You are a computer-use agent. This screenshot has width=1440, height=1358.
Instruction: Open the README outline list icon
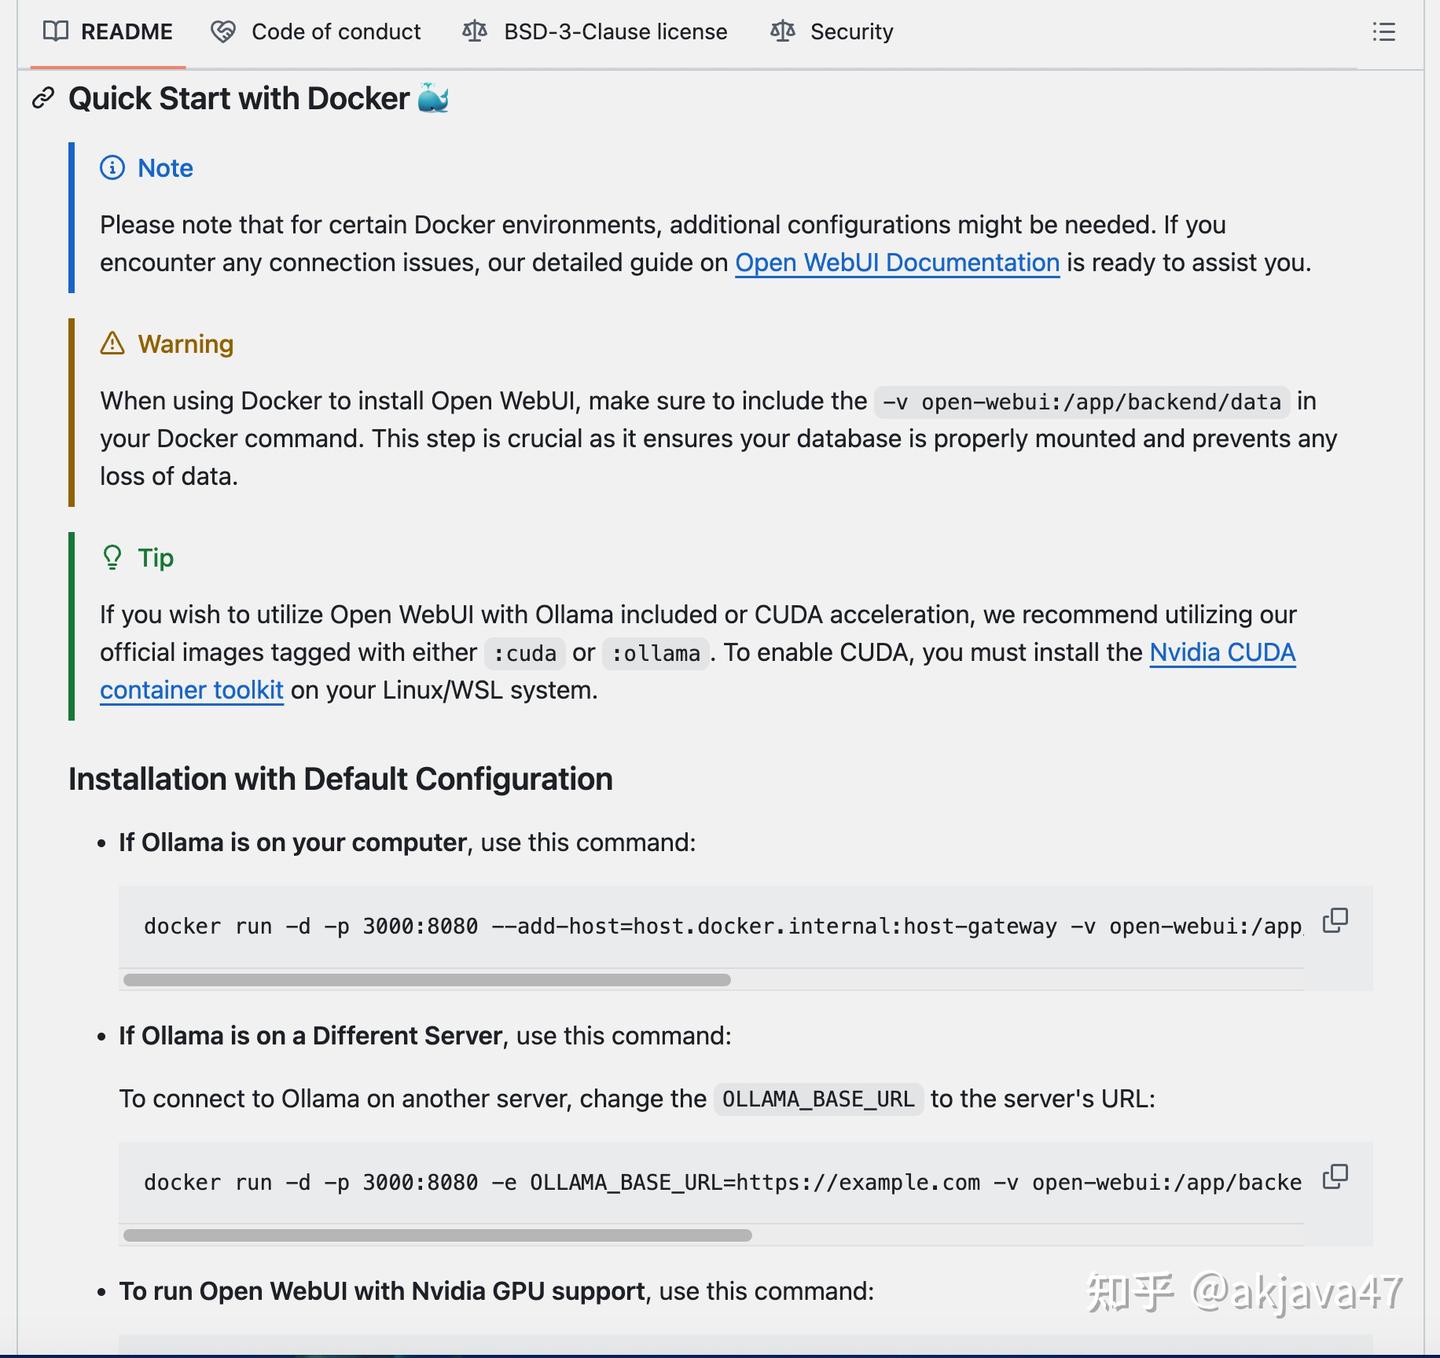click(1384, 32)
